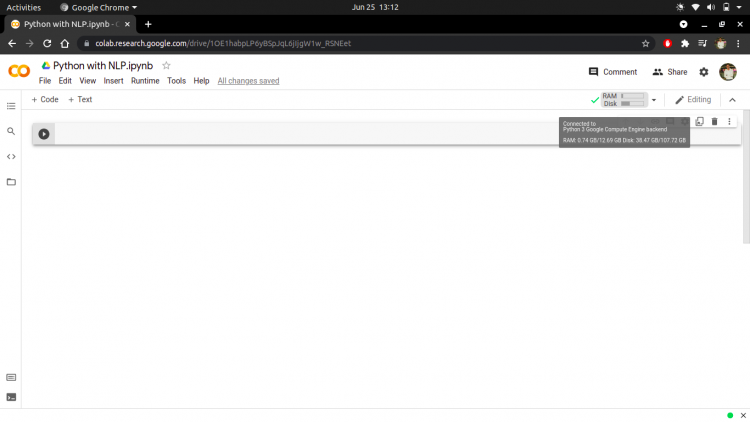Delete the current cell with trash icon
Image resolution: width=750 pixels, height=422 pixels.
(715, 122)
